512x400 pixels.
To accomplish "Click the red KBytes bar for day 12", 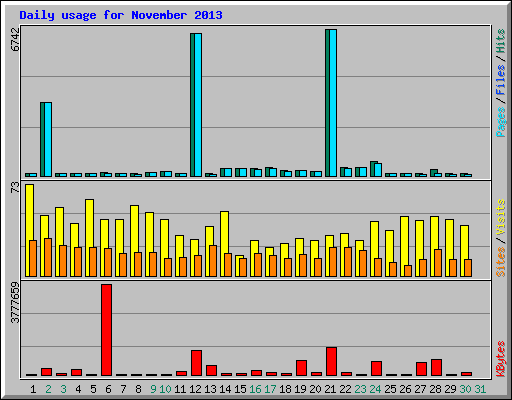I will pyautogui.click(x=196, y=363).
